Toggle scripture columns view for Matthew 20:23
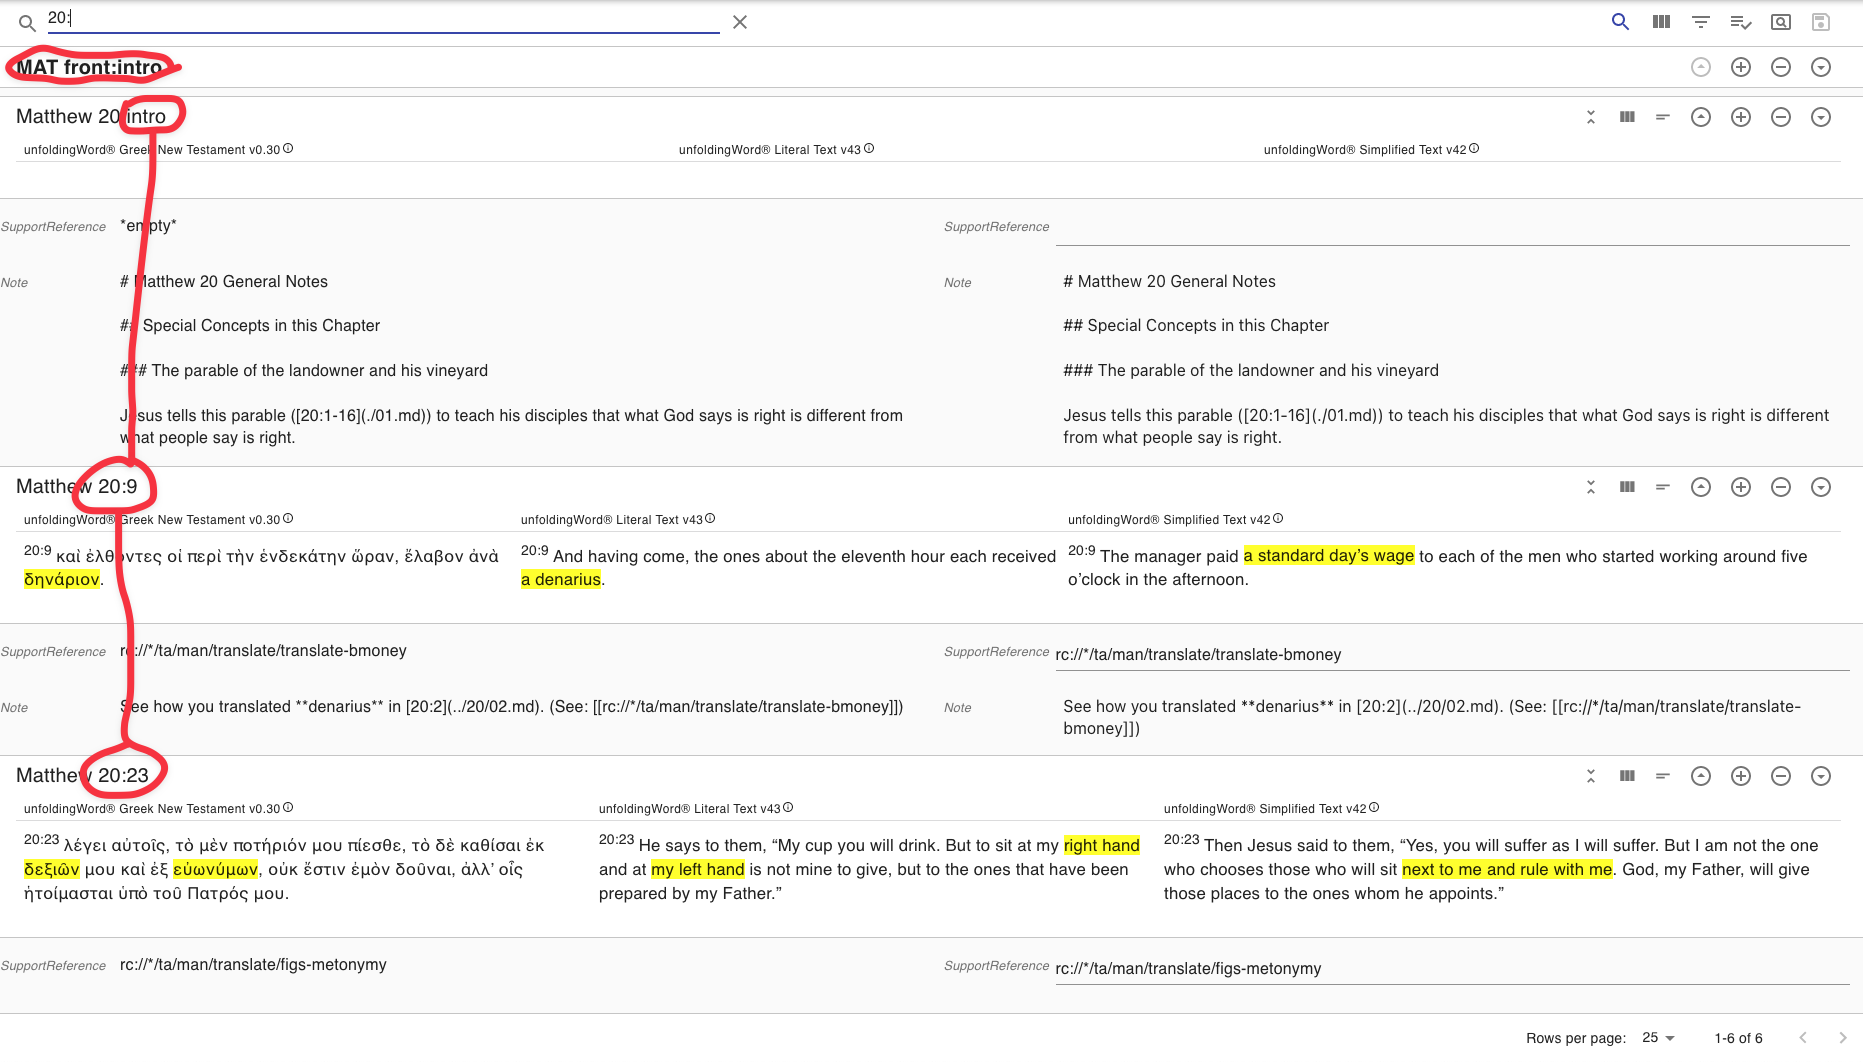The height and width of the screenshot is (1062, 1863). click(x=1627, y=776)
